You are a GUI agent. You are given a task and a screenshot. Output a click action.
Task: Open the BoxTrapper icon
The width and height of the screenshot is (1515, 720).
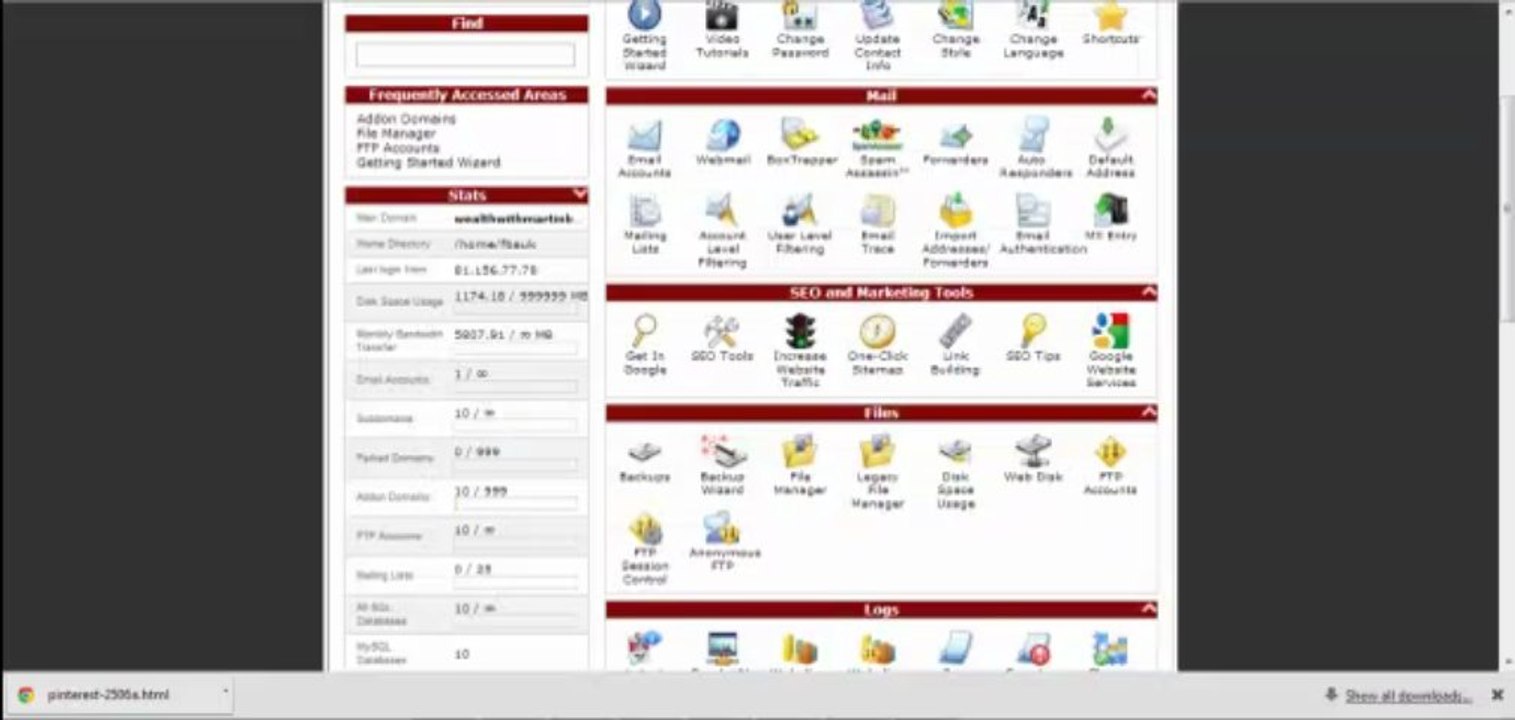[x=800, y=135]
